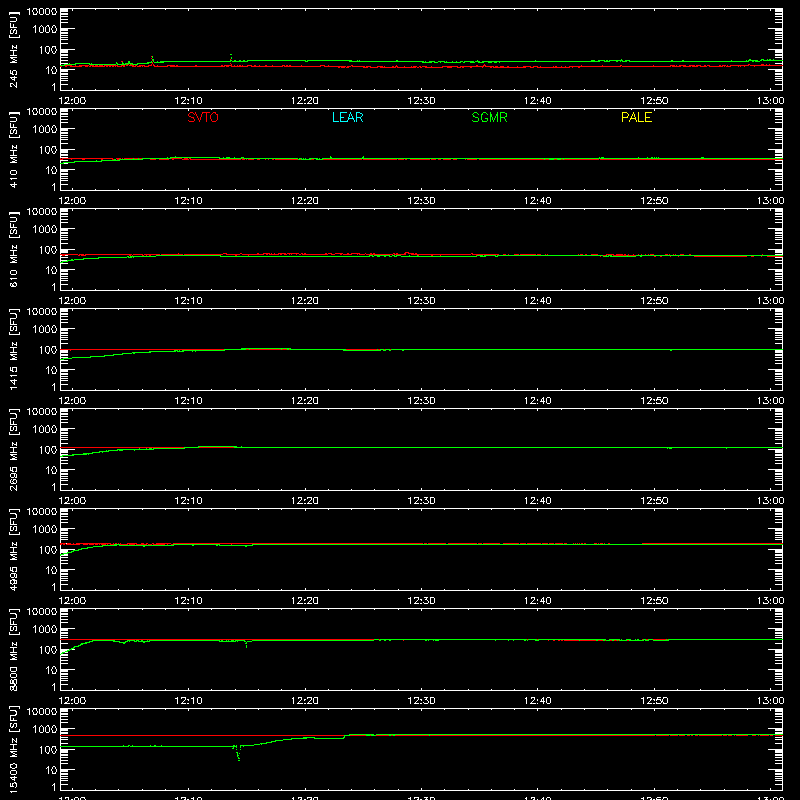Click the 1000 y-tick of 2695 MHz panel
This screenshot has width=800, height=800.
click(45, 430)
